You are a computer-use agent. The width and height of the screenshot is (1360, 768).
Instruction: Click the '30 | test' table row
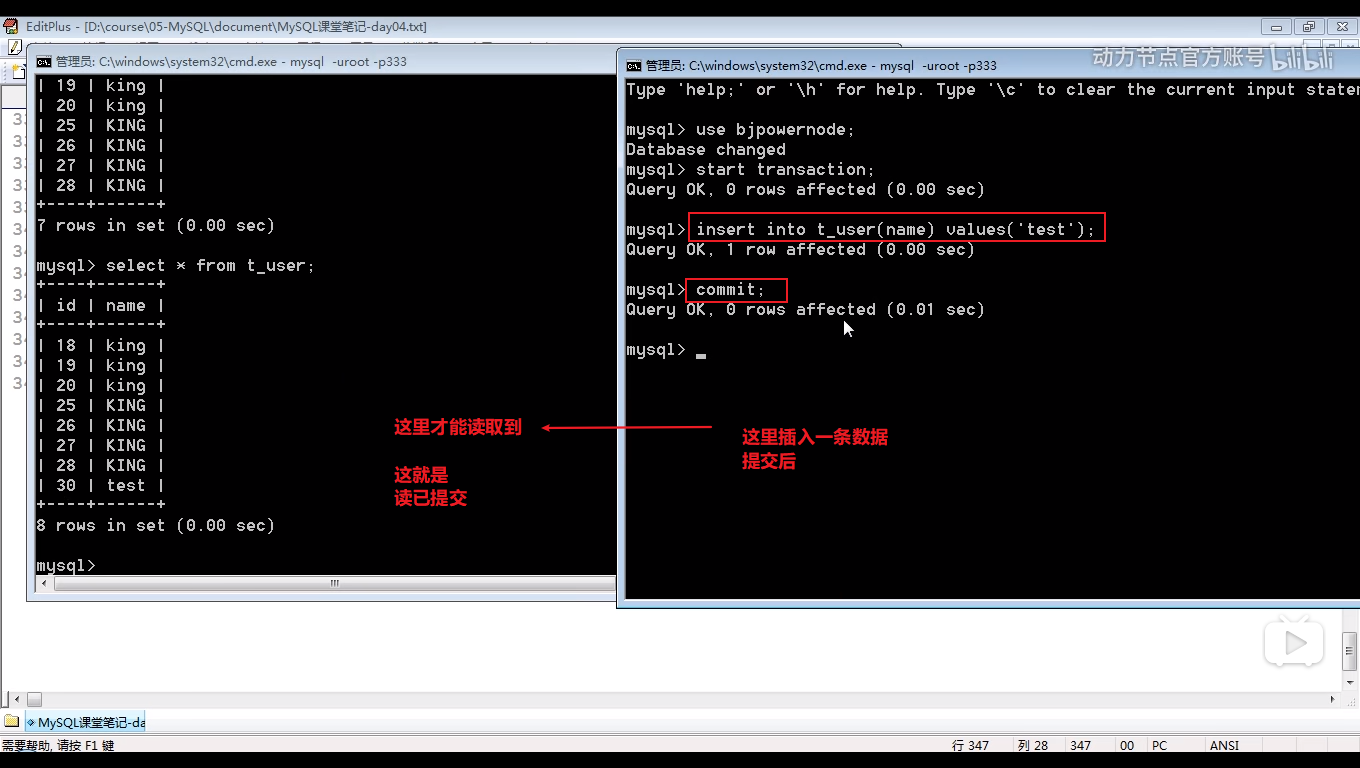(x=100, y=485)
